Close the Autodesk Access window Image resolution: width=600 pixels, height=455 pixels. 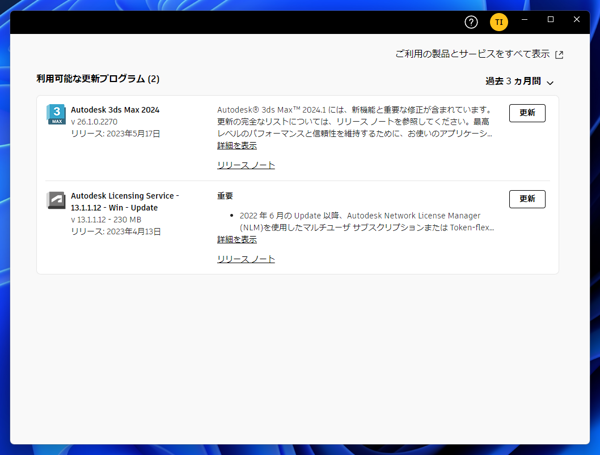[x=577, y=20]
